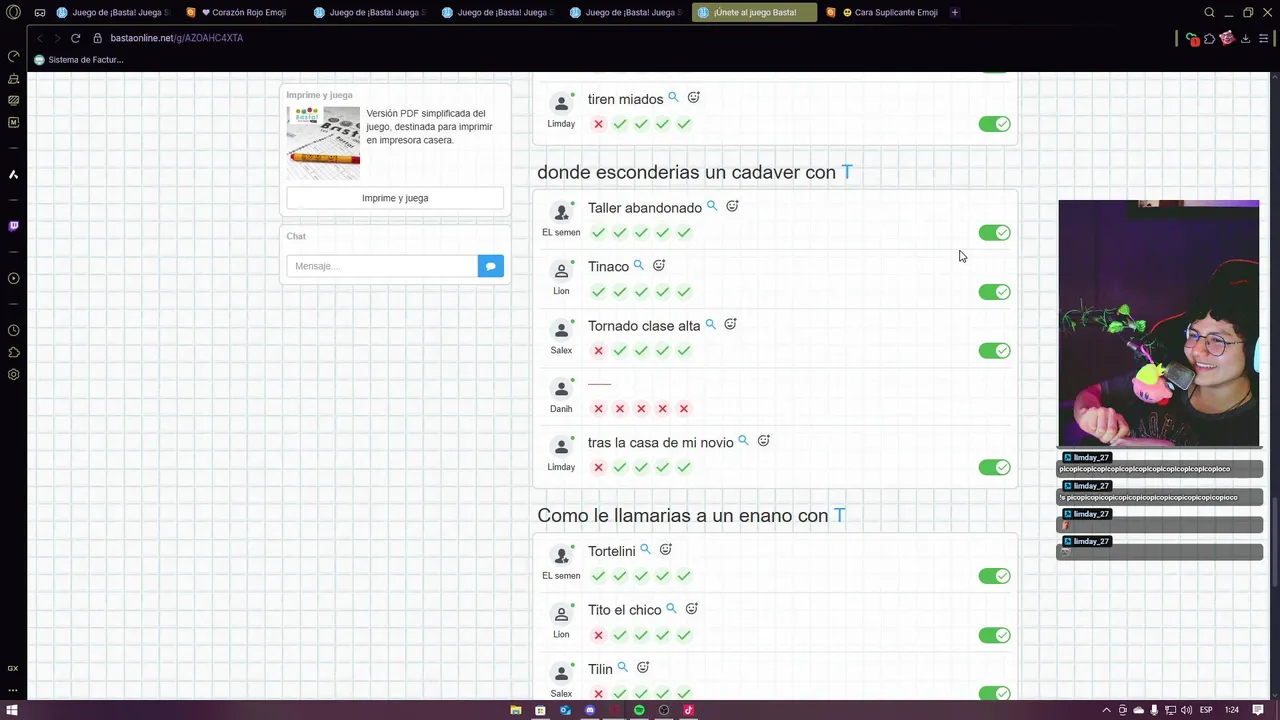Click the webcam video overlay

tap(1159, 323)
